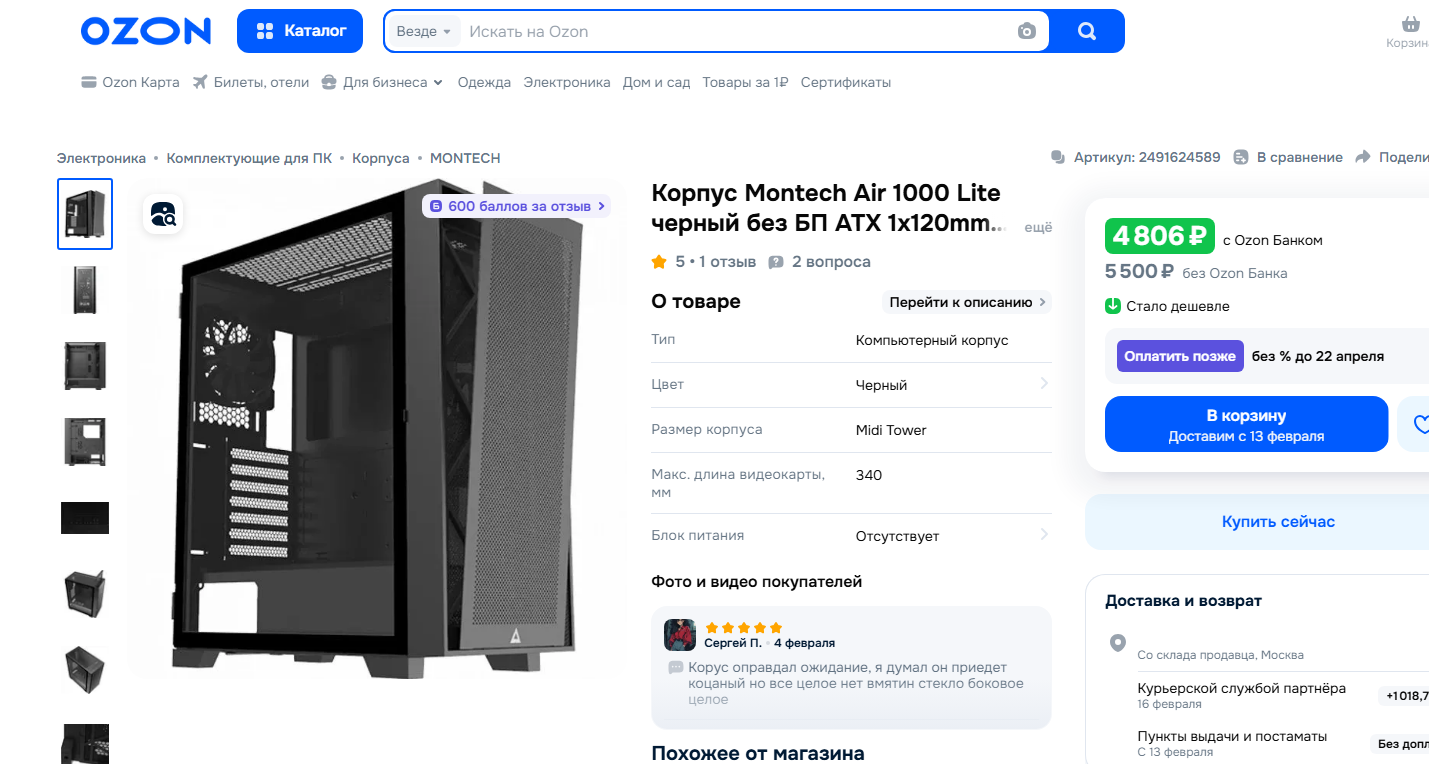Select the 4 806 ₽ Ozon Bank price
This screenshot has width=1429, height=764.
click(x=1160, y=236)
